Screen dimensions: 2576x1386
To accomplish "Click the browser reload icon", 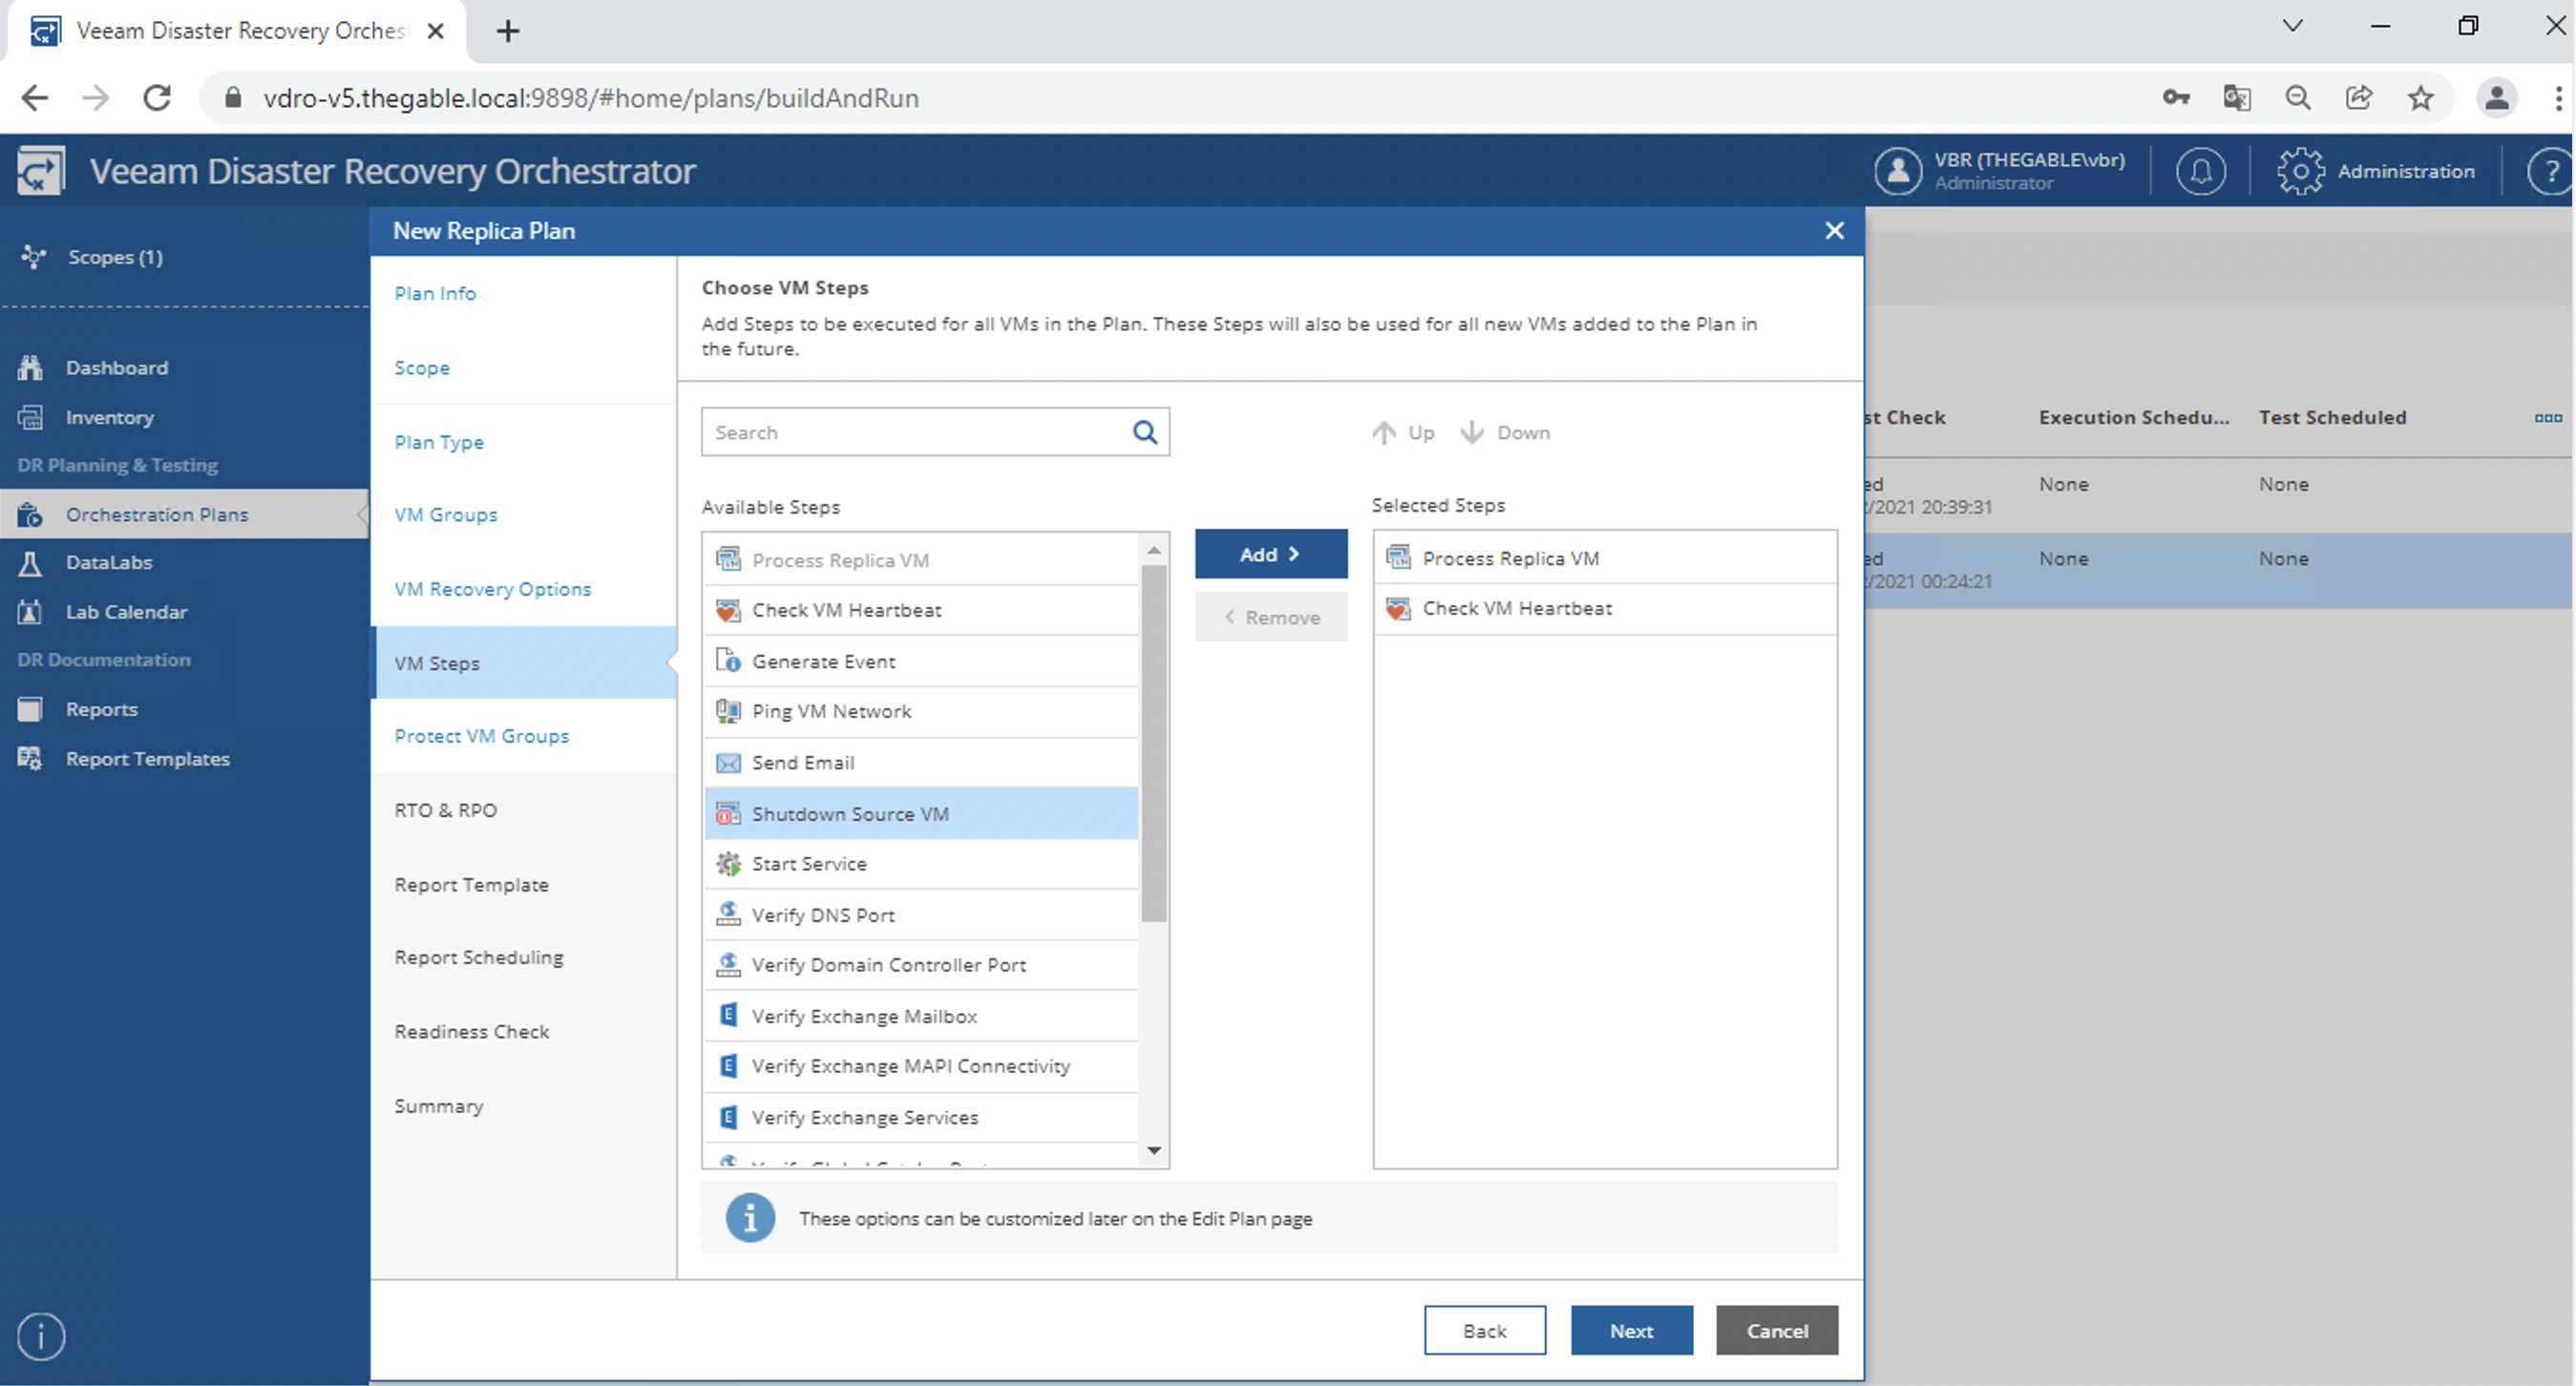I will tap(157, 98).
